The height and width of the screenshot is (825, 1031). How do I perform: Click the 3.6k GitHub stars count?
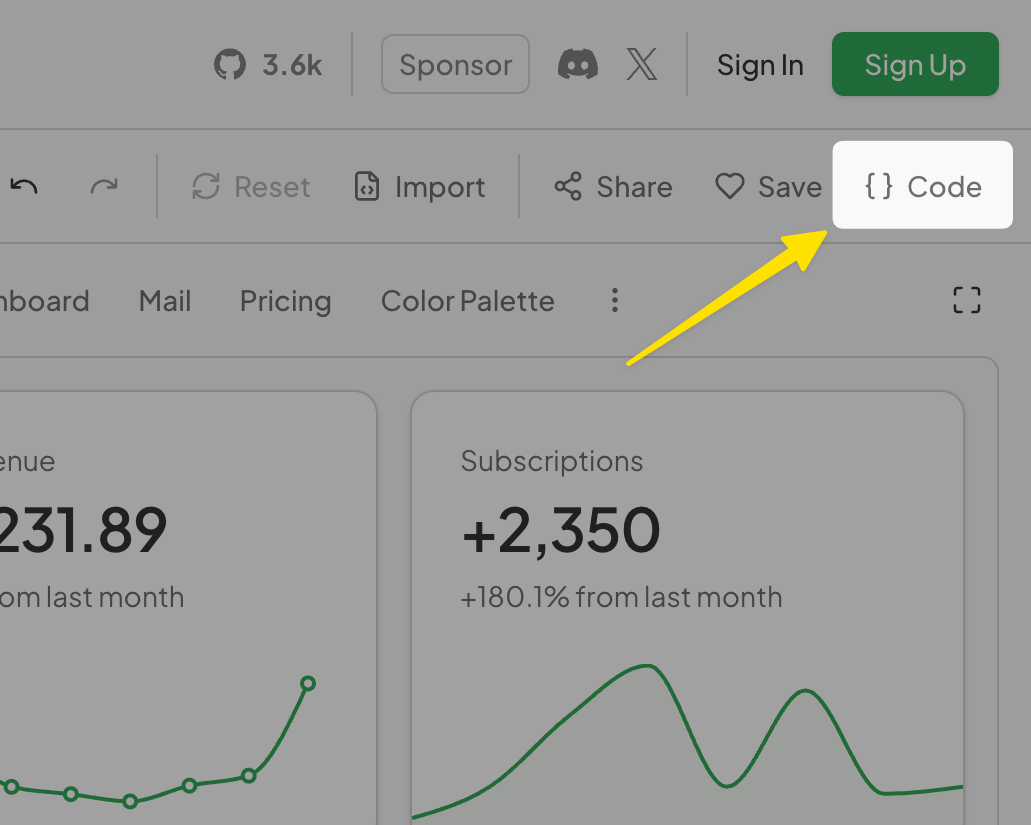292,65
